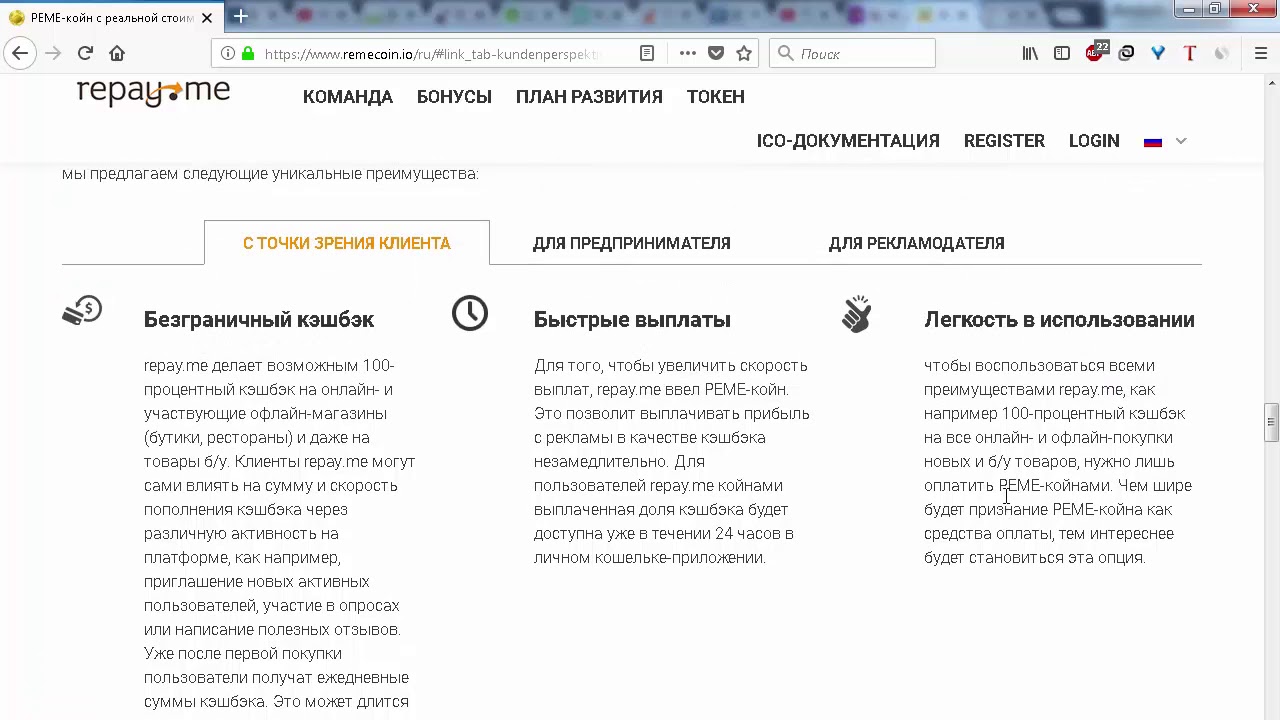Click the Легкость в использовании heading

pos(1059,320)
